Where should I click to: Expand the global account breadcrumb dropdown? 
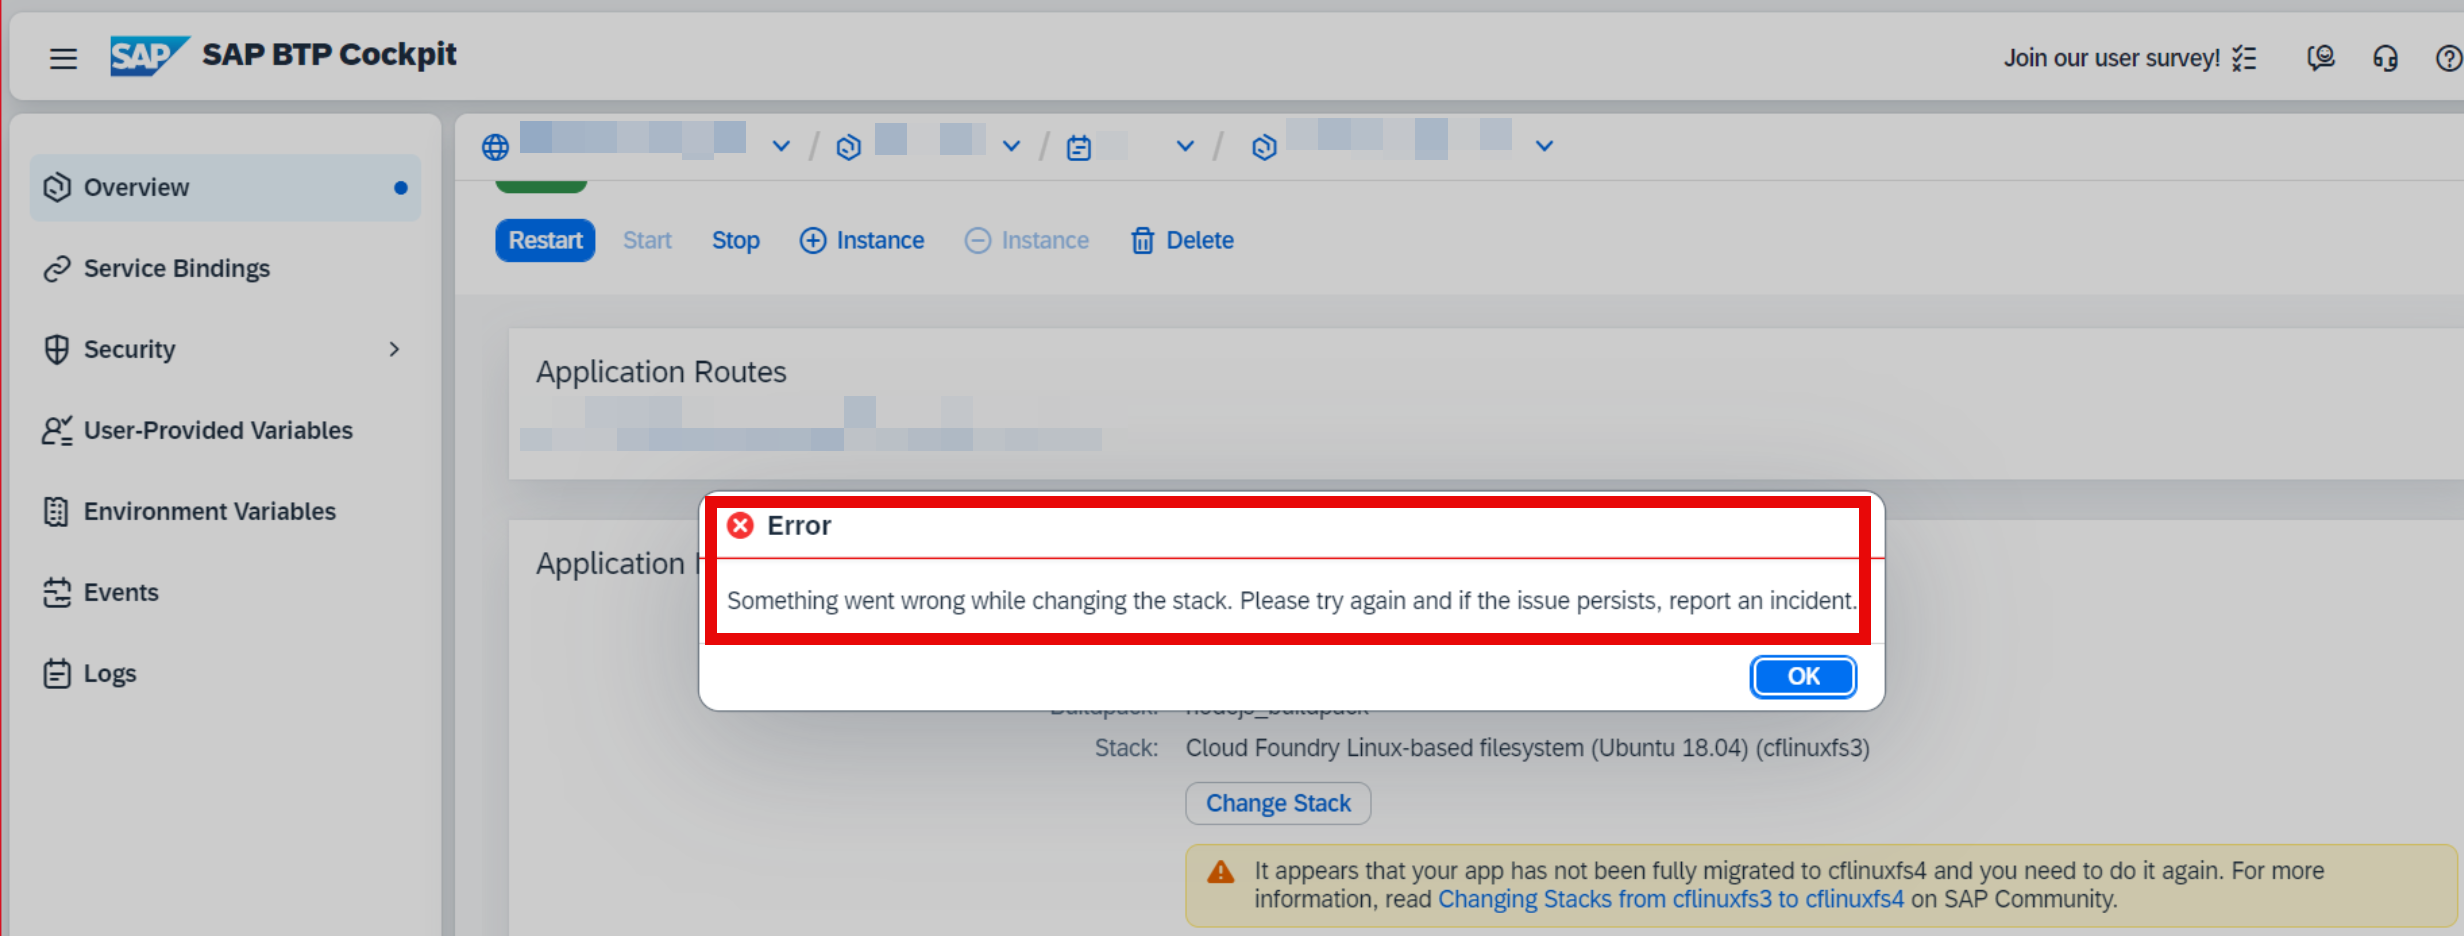point(781,146)
